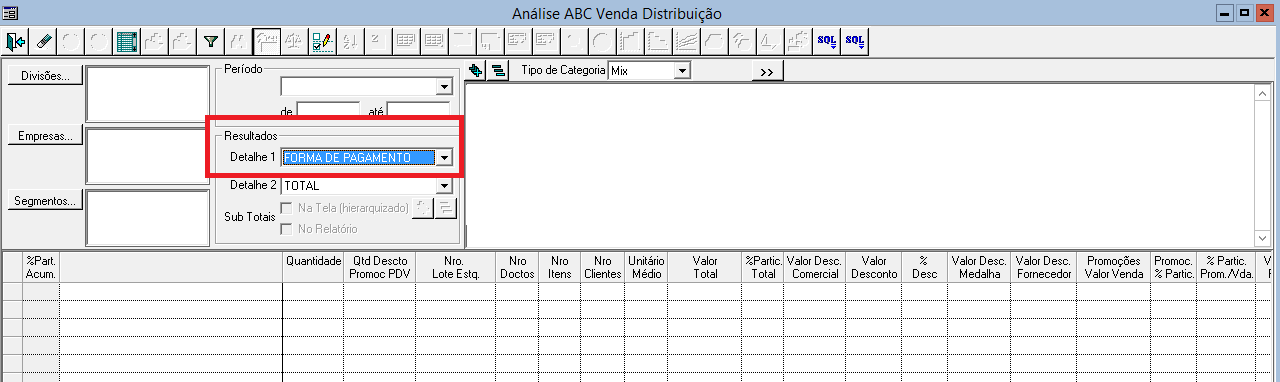Click the multi-line graph toolbar icon

coord(686,41)
